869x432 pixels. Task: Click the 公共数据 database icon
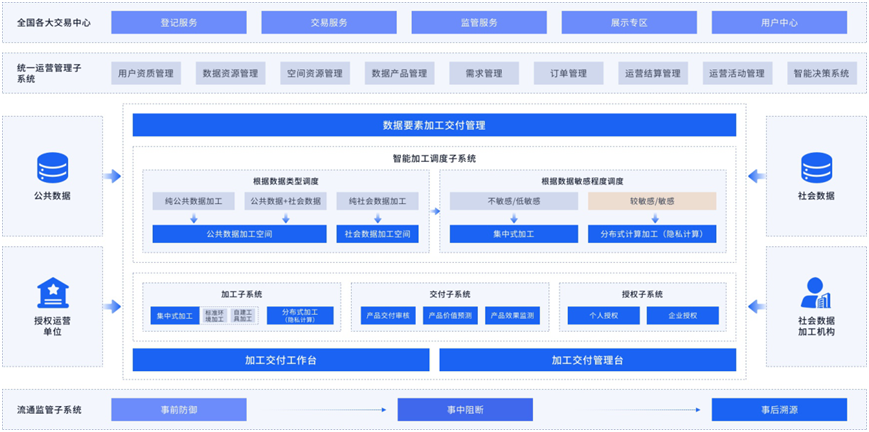click(53, 167)
